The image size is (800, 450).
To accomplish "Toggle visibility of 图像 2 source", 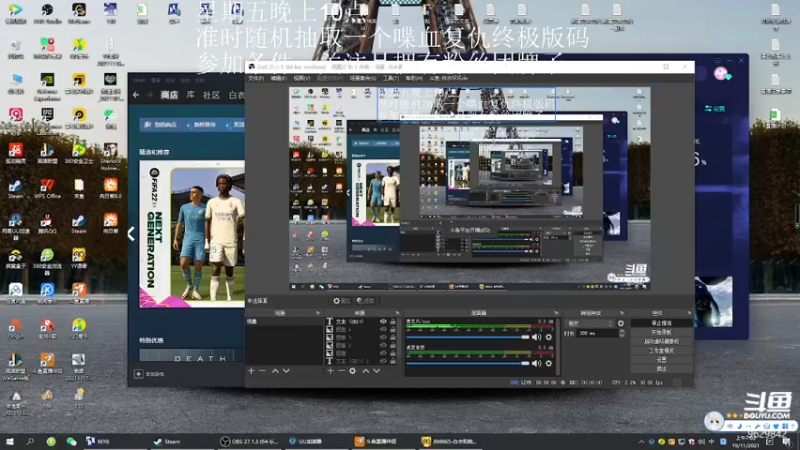I will point(383,345).
